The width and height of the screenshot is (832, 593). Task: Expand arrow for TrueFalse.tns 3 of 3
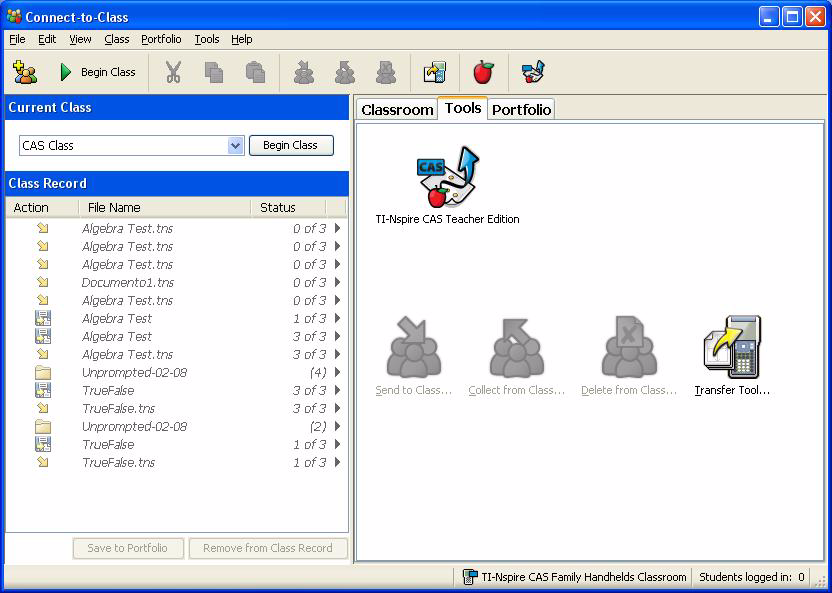[x=337, y=408]
